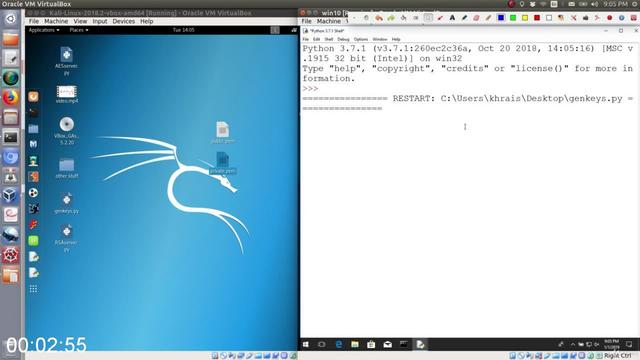640x360 pixels.
Task: Open Machine menu of Kali VirtualBox window
Action: click(x=56, y=21)
